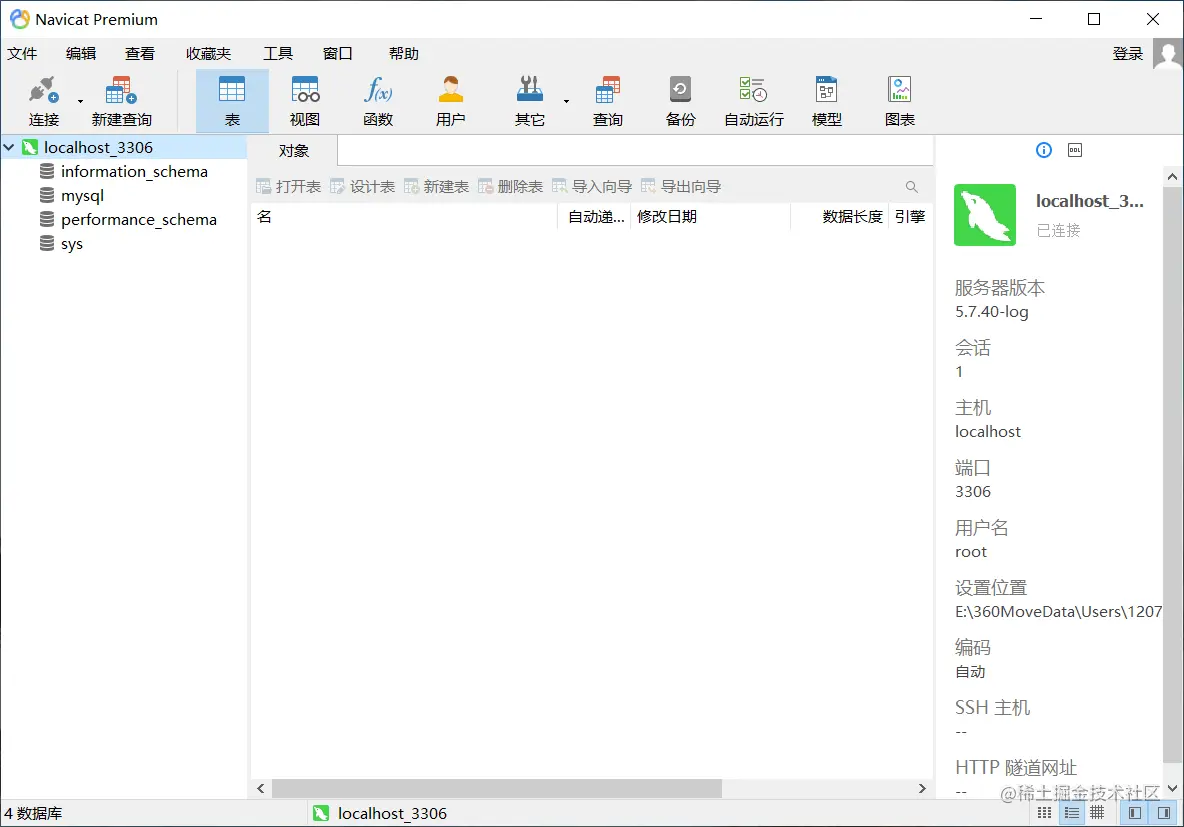
Task: Click the horizontal scrollbar left arrow
Action: [x=261, y=788]
